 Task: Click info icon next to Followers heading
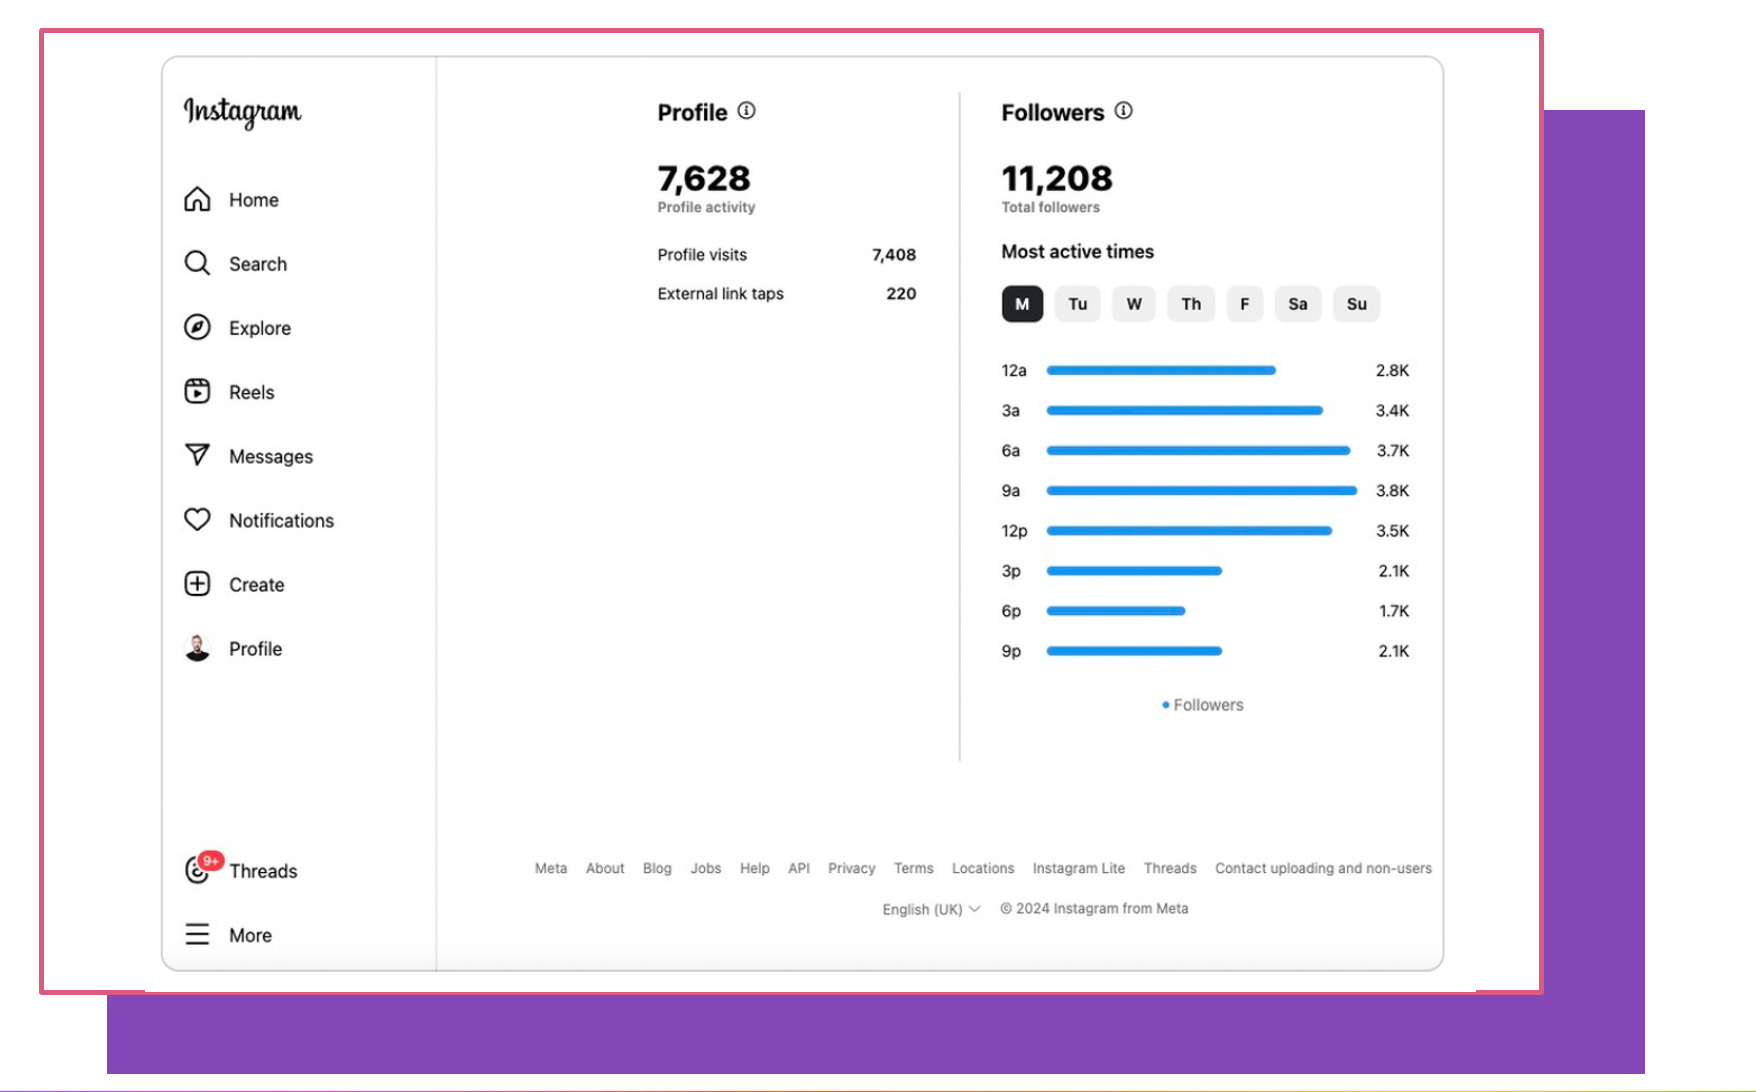pyautogui.click(x=1123, y=111)
